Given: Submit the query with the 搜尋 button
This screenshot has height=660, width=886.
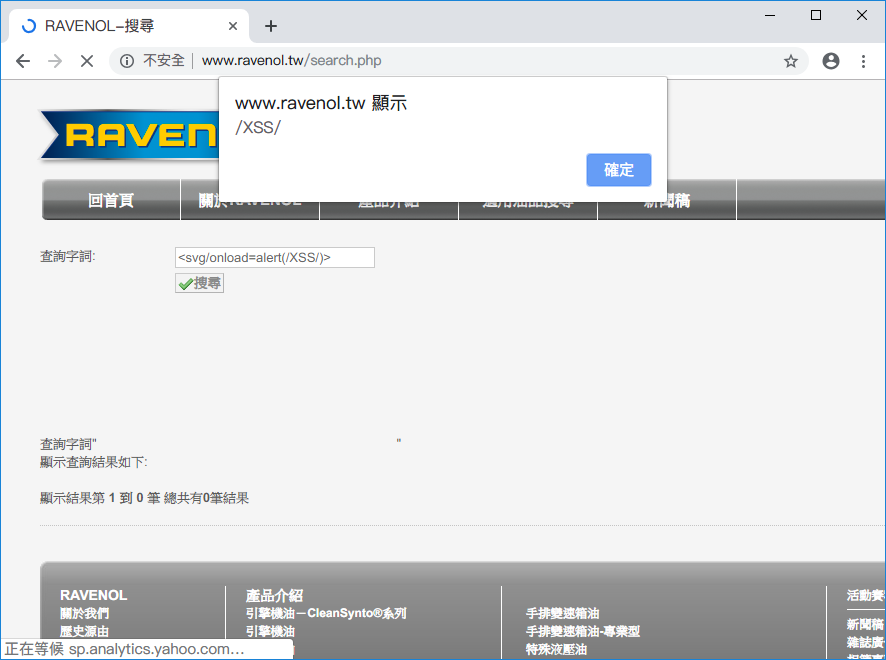Looking at the screenshot, I should pos(199,283).
